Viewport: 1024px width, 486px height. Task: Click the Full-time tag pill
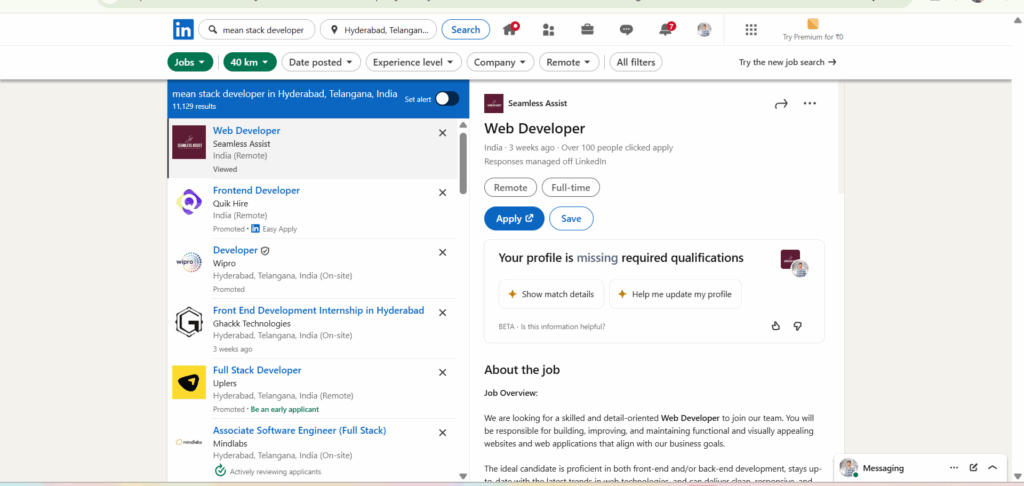(x=571, y=187)
